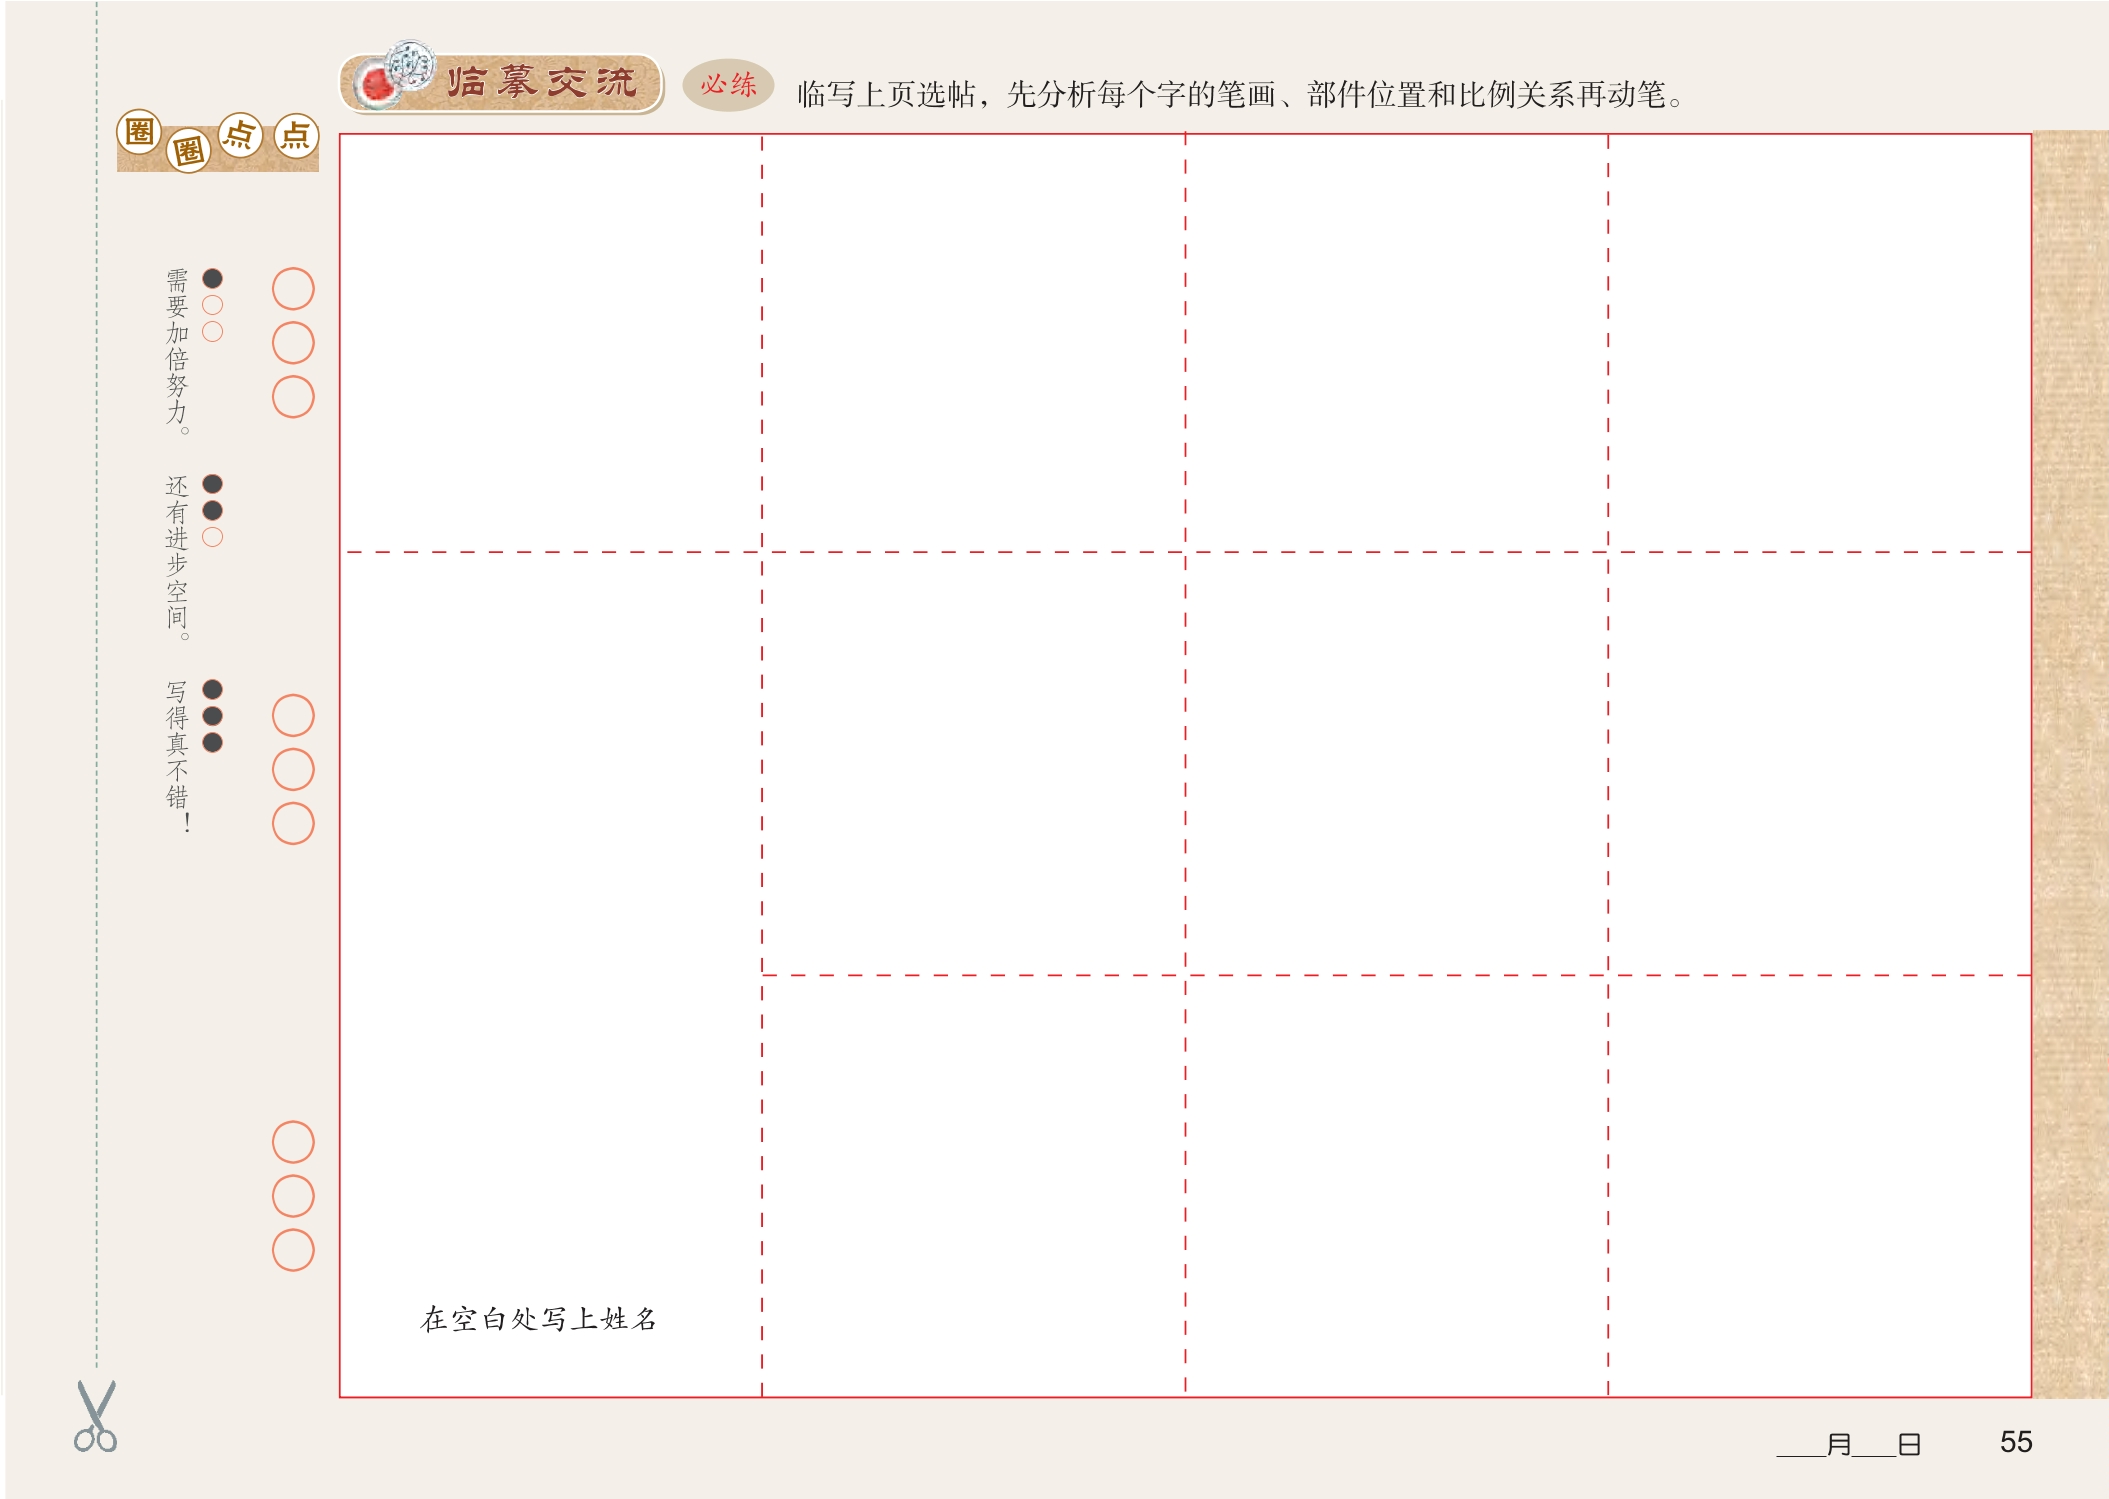Click the 必练 oval badge

[728, 85]
